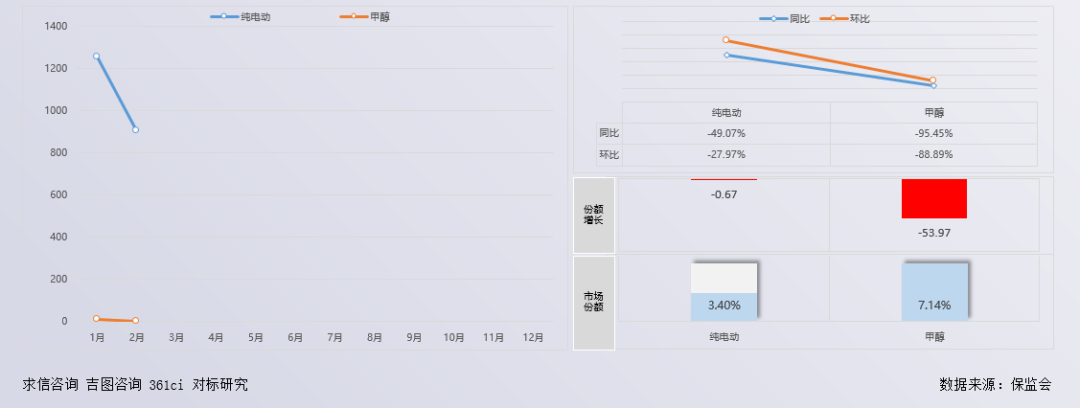Click the 3.40% 纯电动 market share bar
1080x408 pixels.
[724, 306]
